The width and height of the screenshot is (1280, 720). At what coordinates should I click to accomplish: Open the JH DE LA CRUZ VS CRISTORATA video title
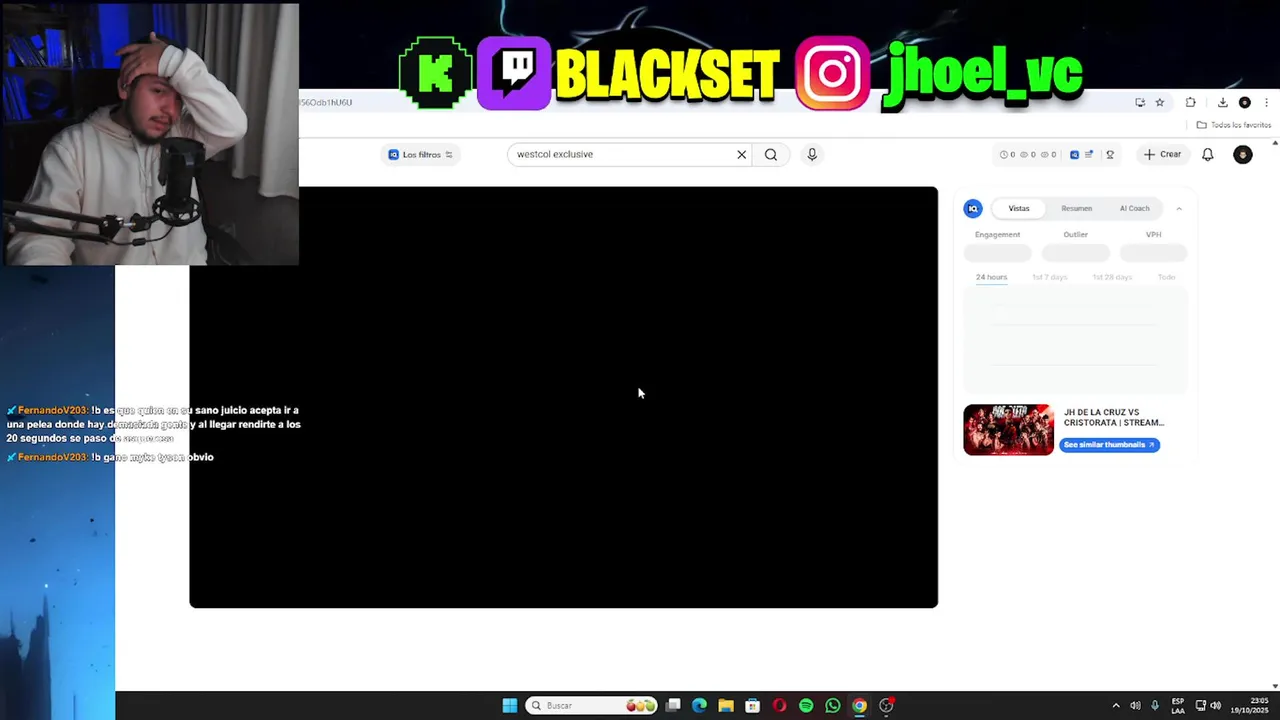point(1114,417)
